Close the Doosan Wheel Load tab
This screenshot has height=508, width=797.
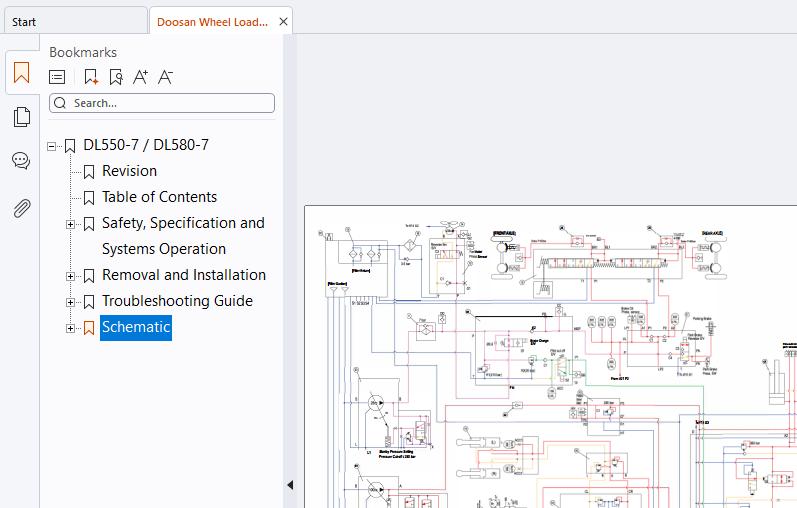pos(284,22)
